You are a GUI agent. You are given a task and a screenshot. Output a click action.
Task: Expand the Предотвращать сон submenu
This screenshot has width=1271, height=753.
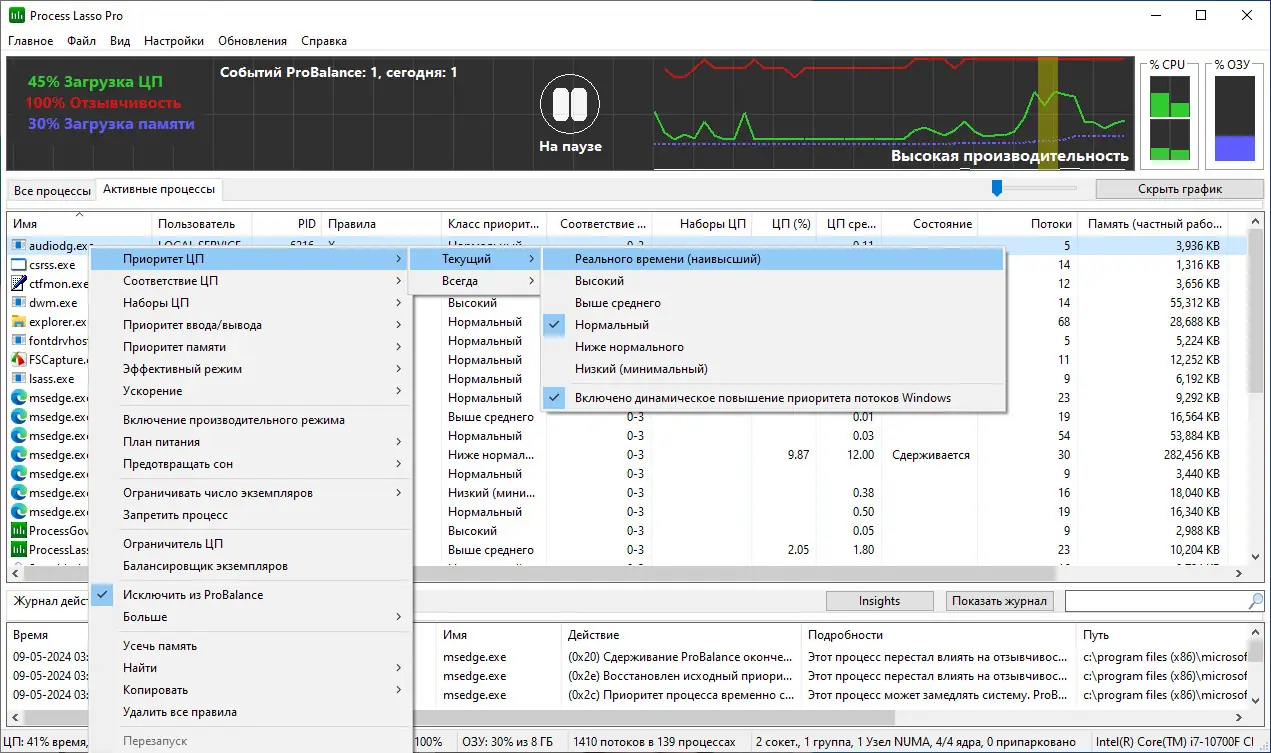251,464
